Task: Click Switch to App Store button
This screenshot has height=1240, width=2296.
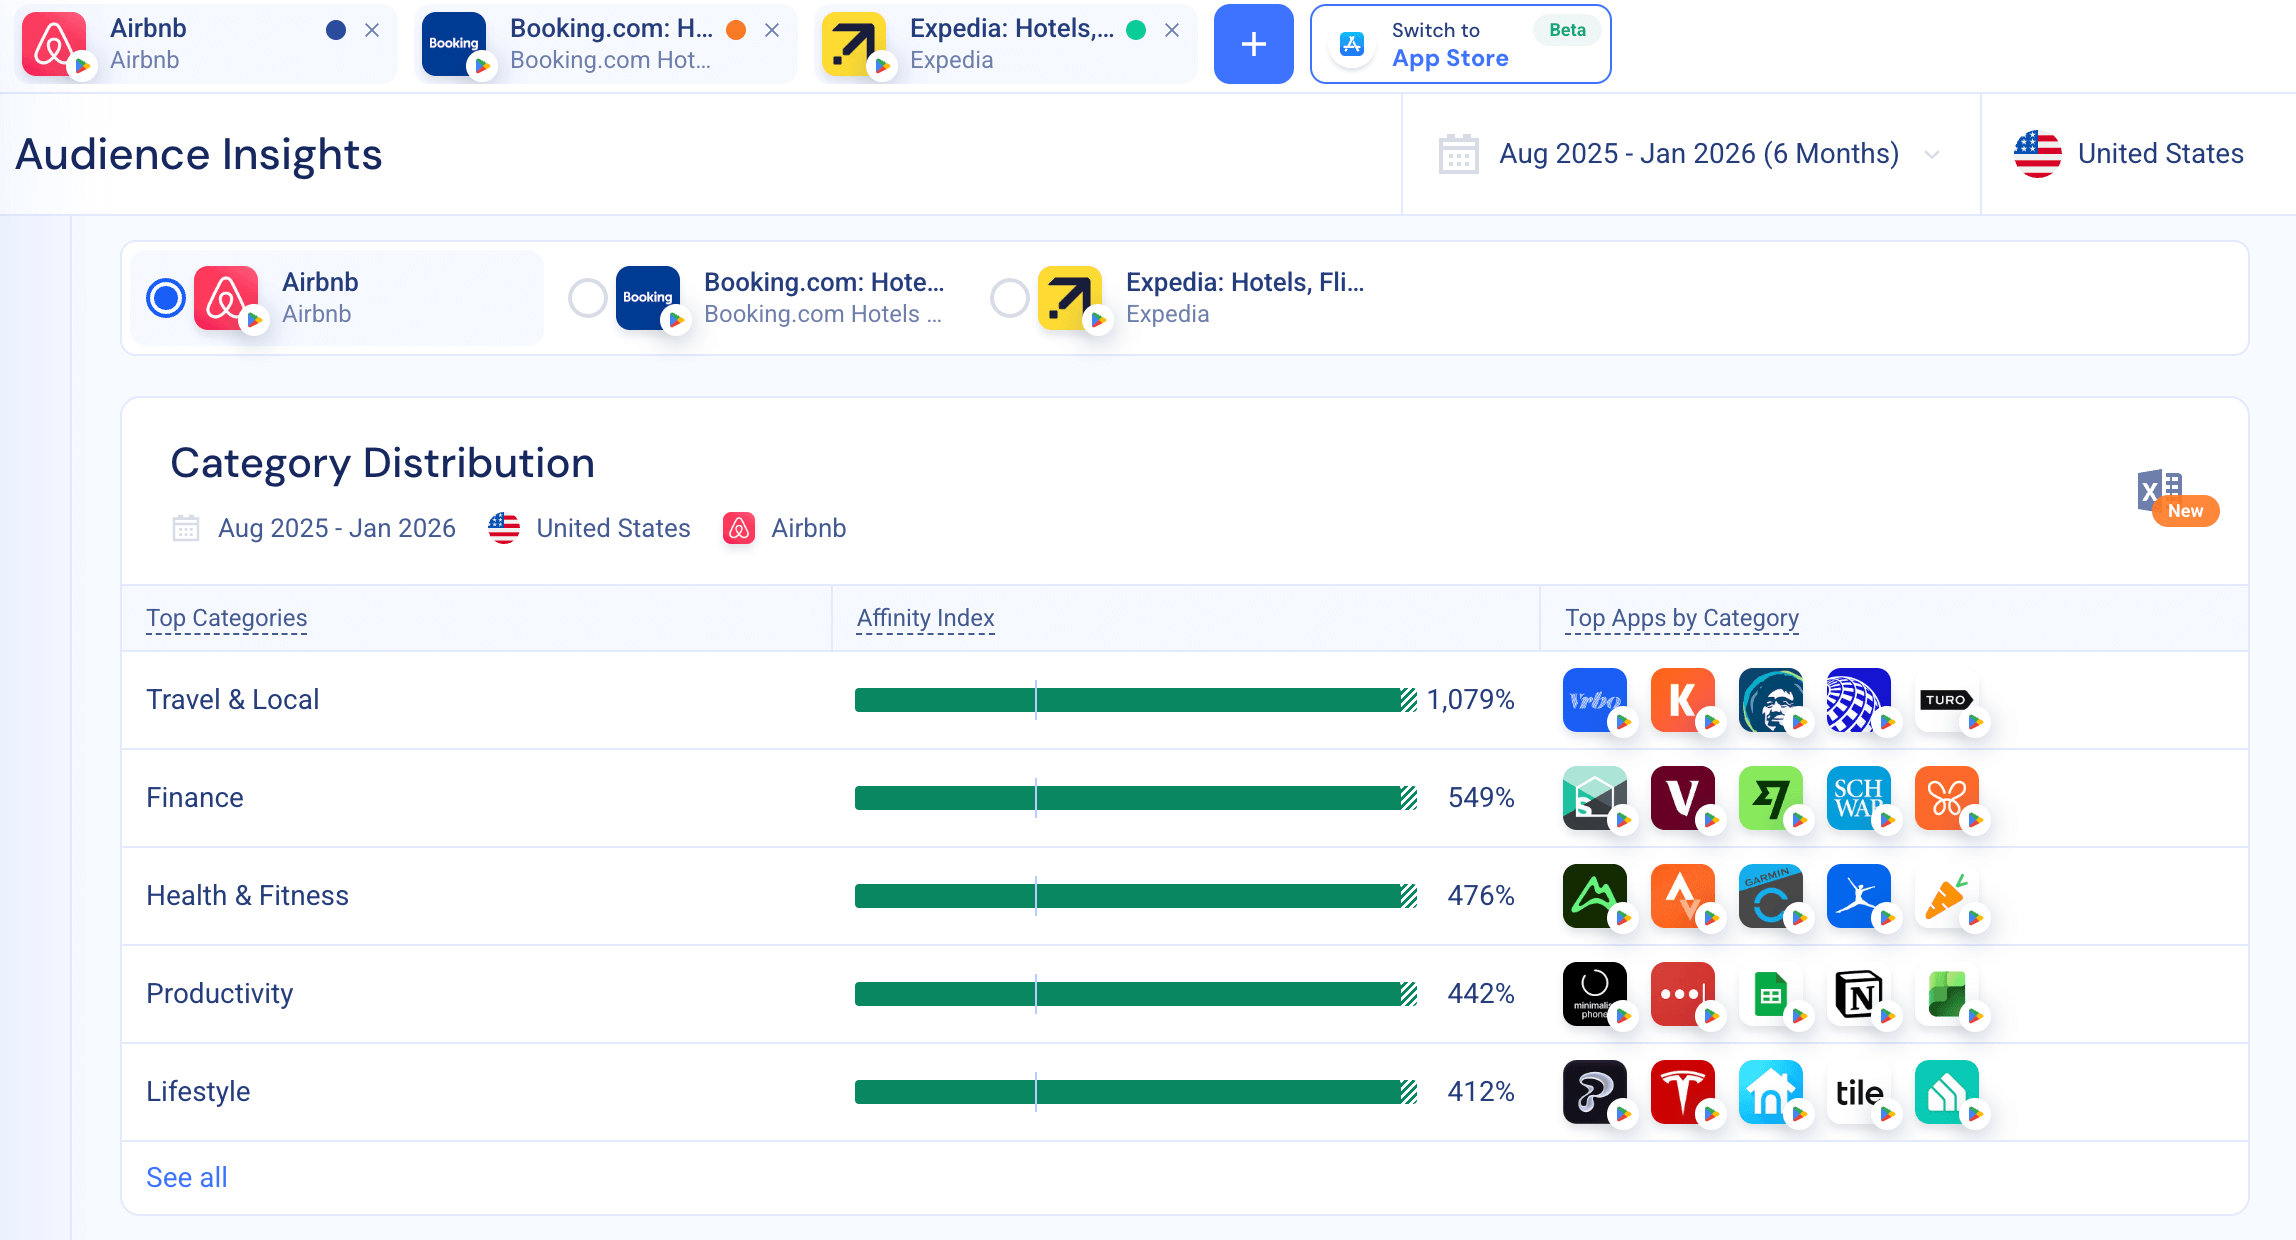Action: point(1460,44)
